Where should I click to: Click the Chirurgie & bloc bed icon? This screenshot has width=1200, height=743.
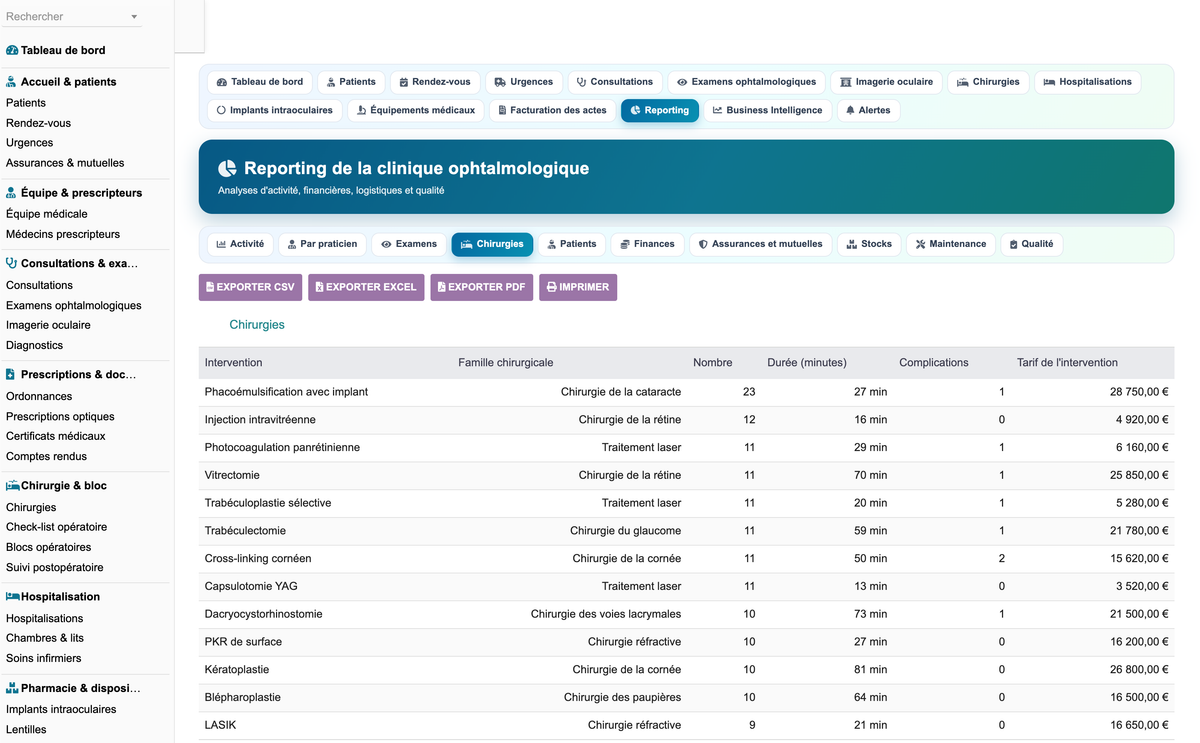click(x=13, y=486)
